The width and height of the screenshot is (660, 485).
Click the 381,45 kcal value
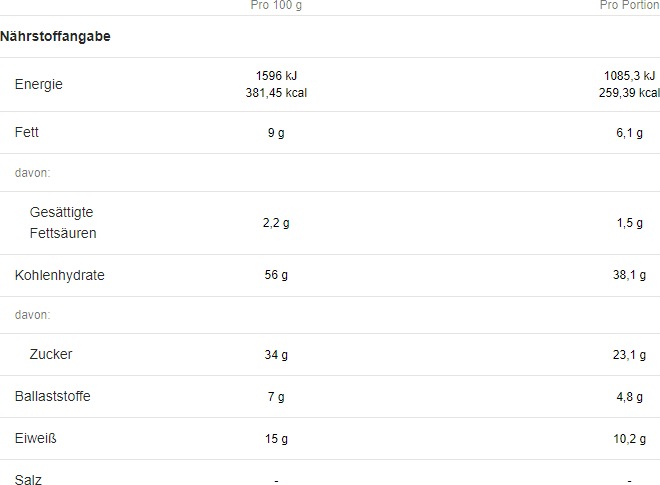pos(276,93)
